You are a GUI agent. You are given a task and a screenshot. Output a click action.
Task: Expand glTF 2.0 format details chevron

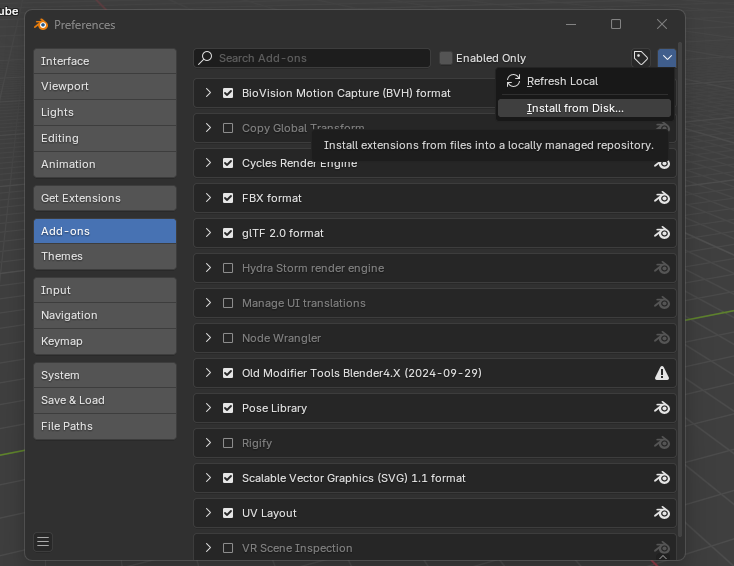(x=208, y=233)
